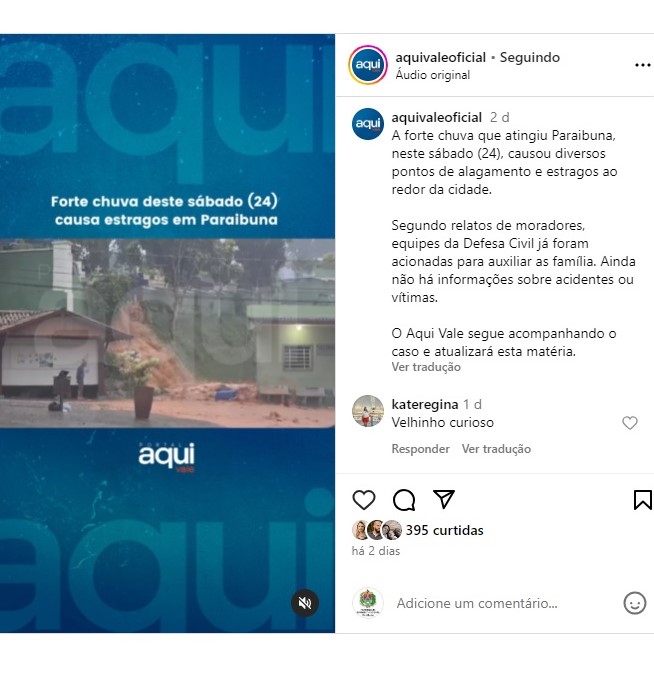This screenshot has height=675, width=654.
Task: View the 395 curtidas likes list
Action: 444,530
